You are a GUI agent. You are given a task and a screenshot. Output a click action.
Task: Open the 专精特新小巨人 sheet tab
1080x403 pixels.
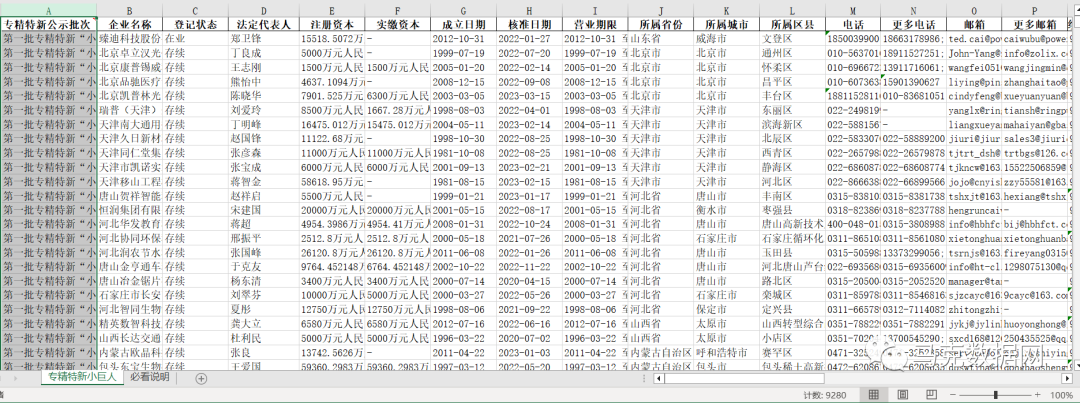point(82,378)
